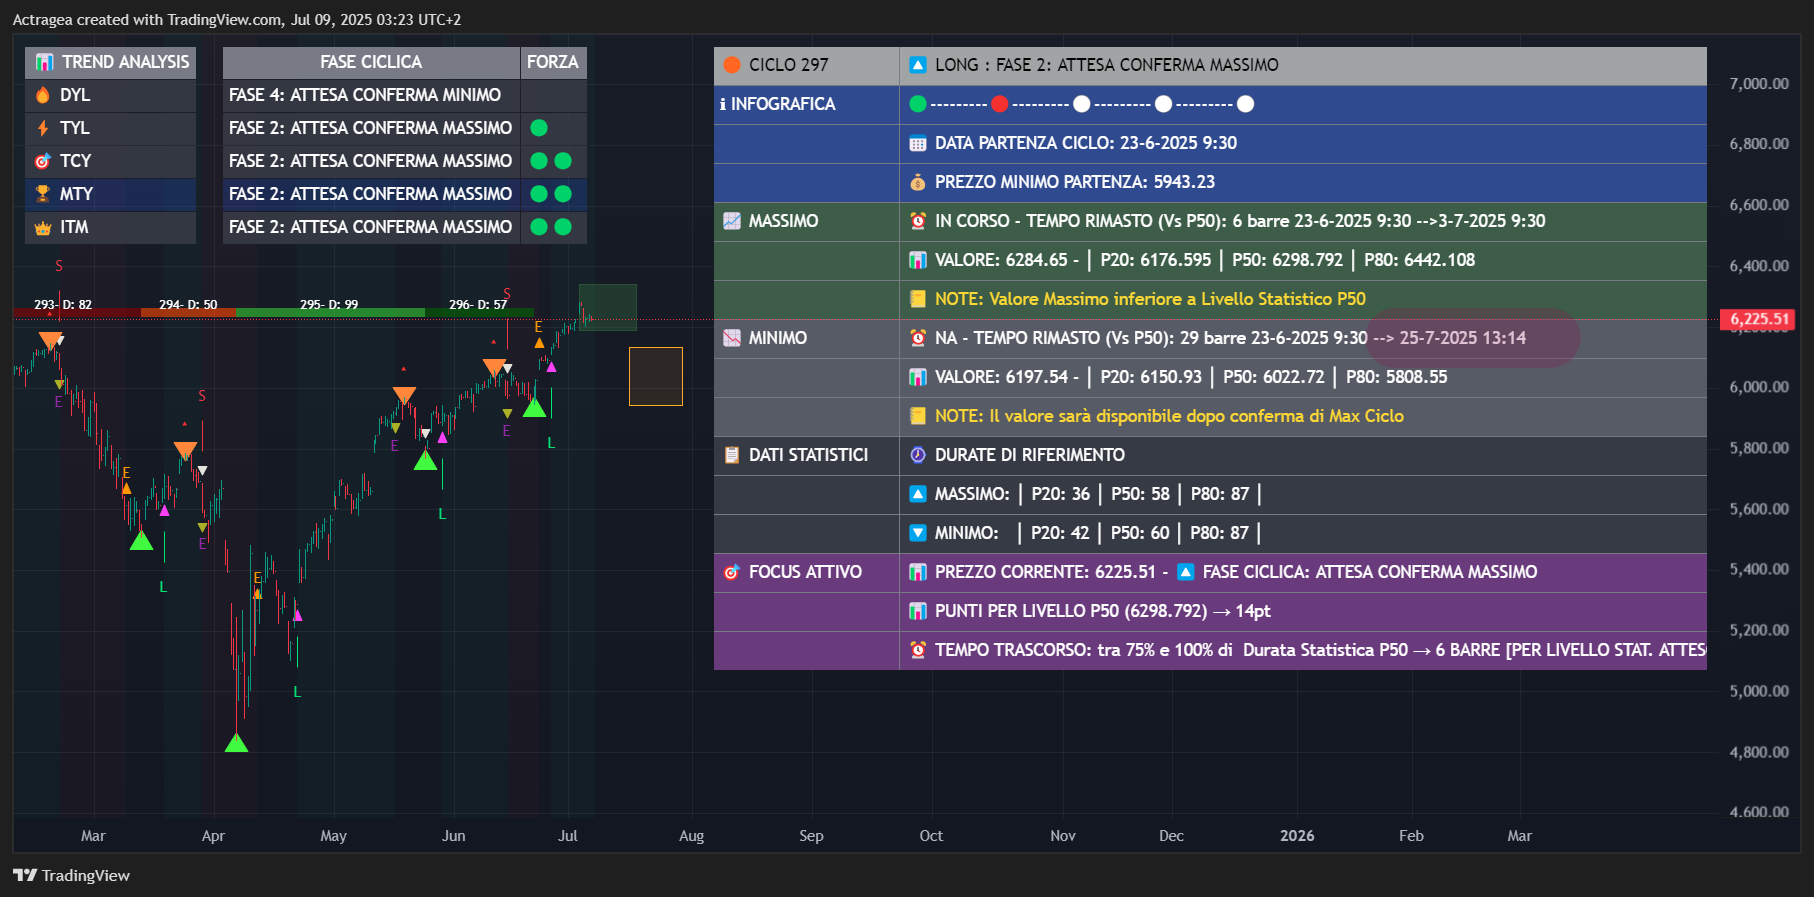
Task: Click the calendar icon beside DATA PARTENZA CICLO
Action: coord(918,143)
